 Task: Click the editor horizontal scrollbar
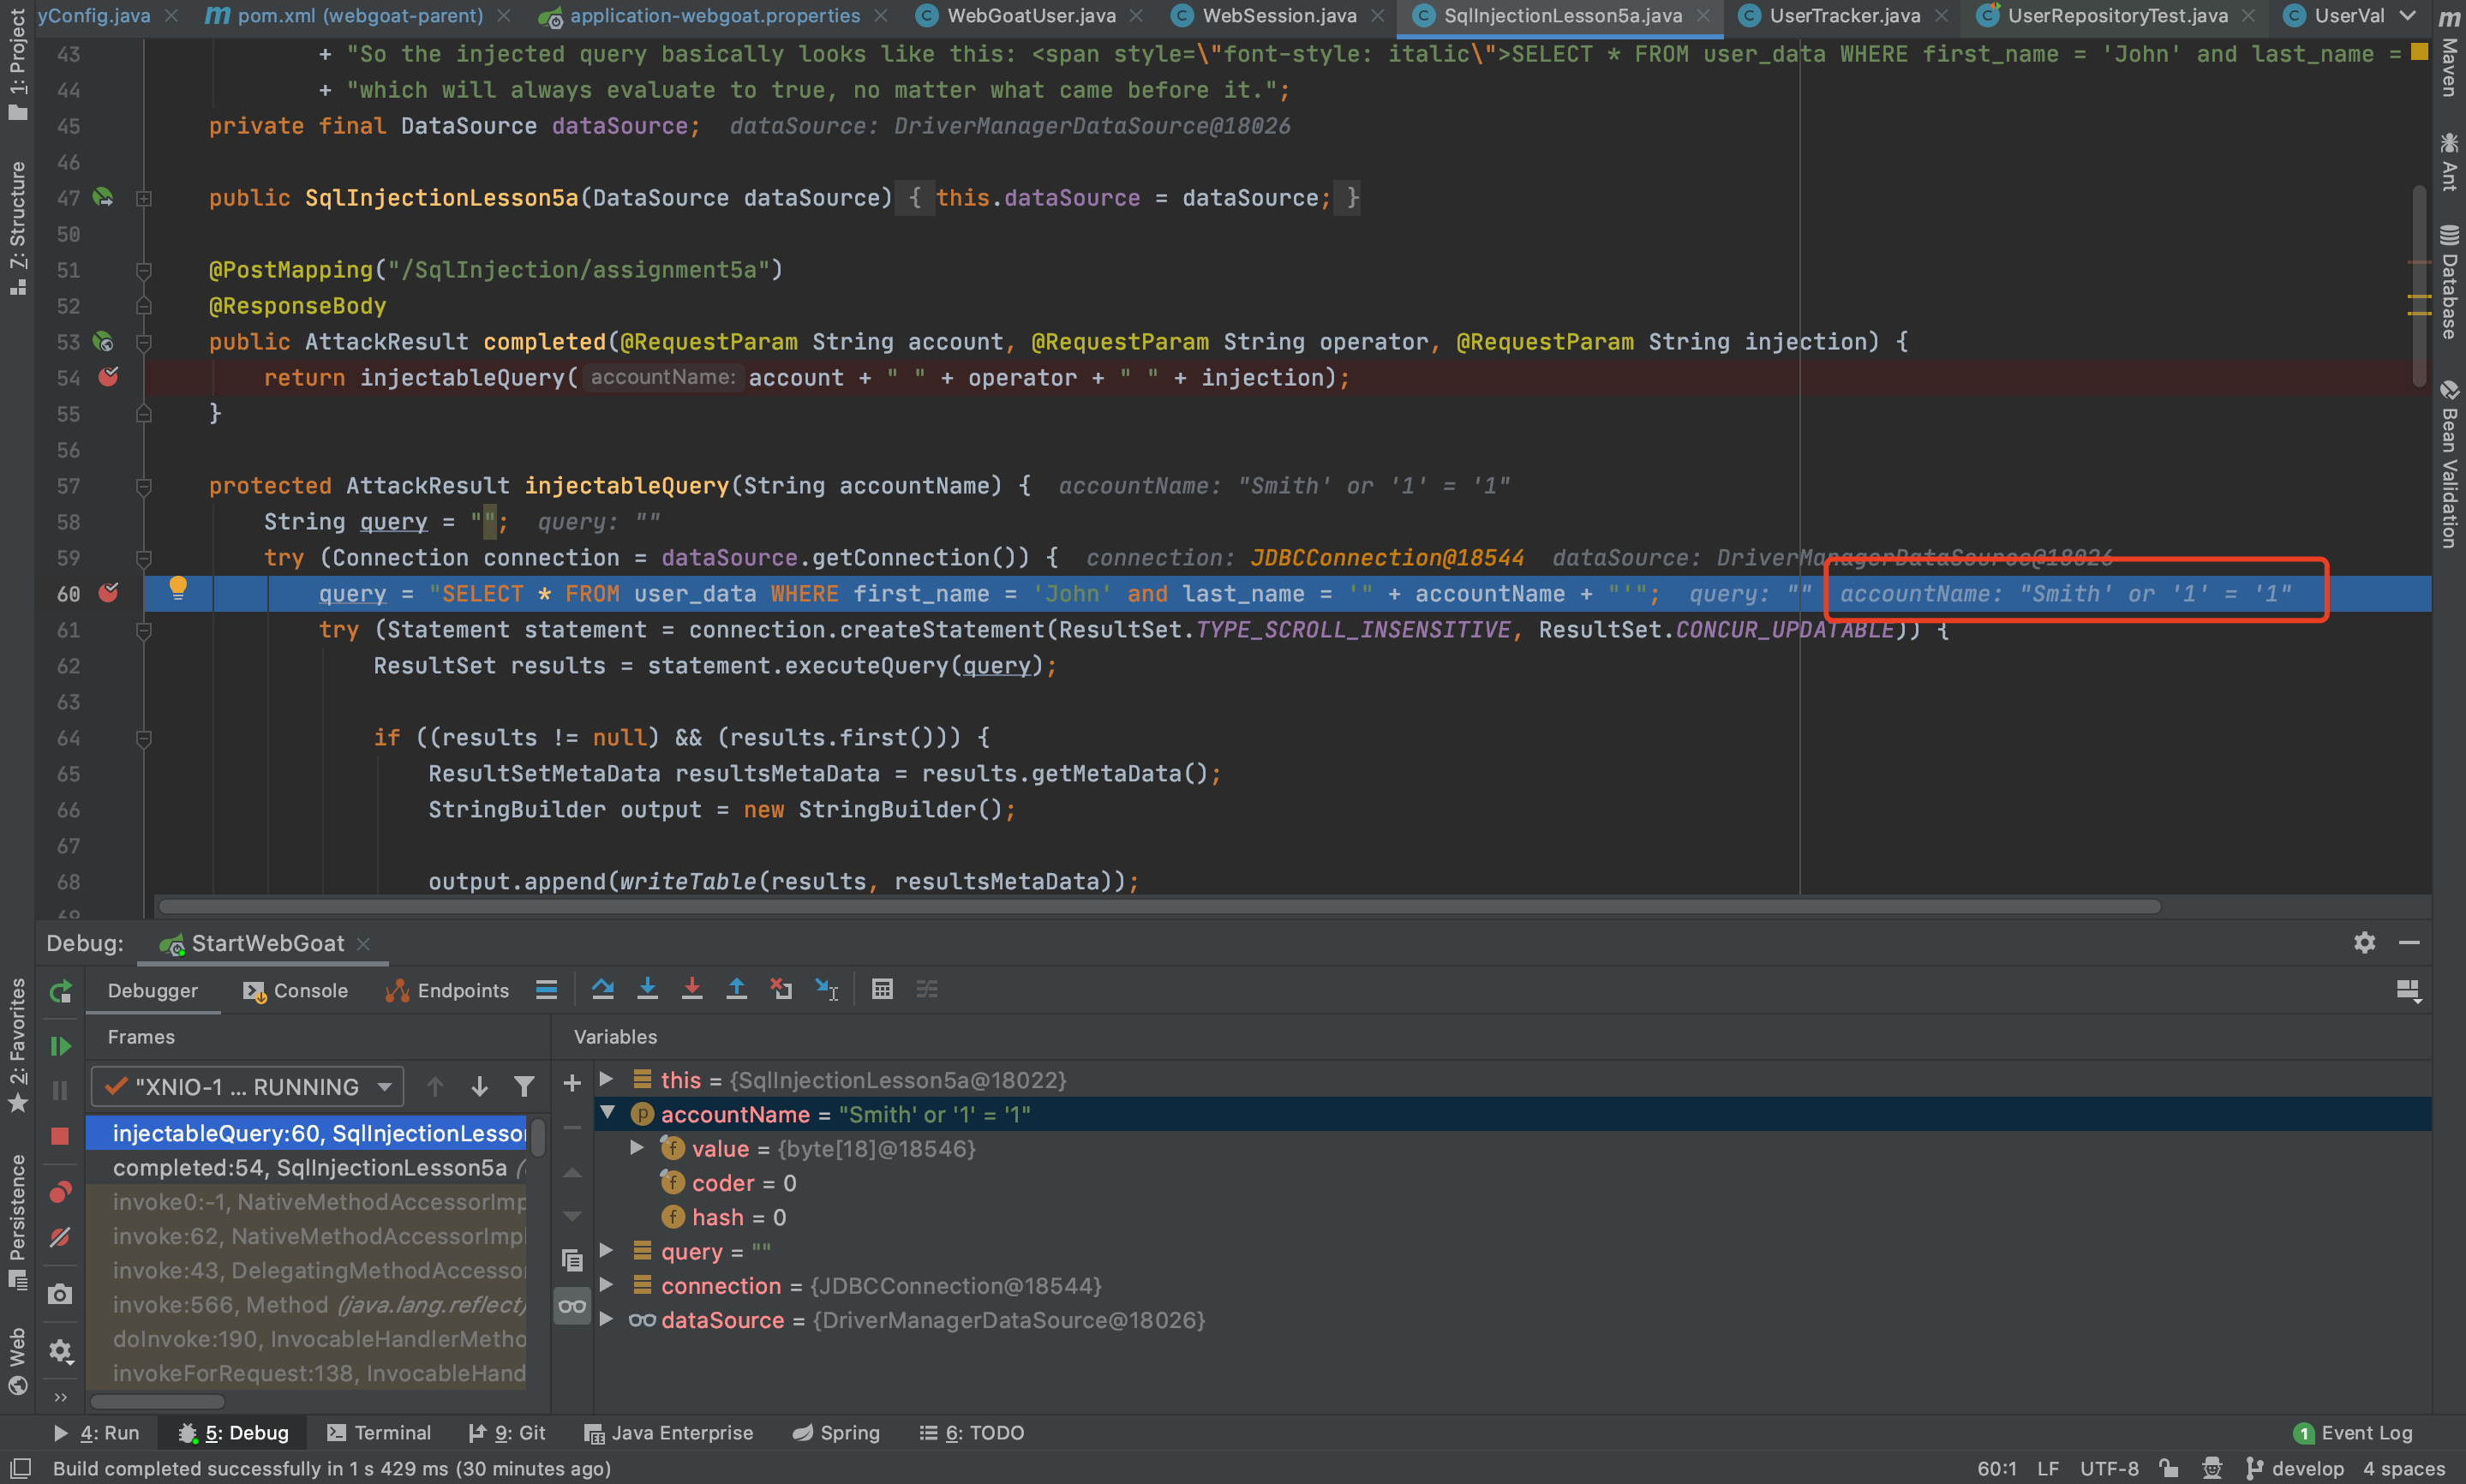click(x=1160, y=906)
